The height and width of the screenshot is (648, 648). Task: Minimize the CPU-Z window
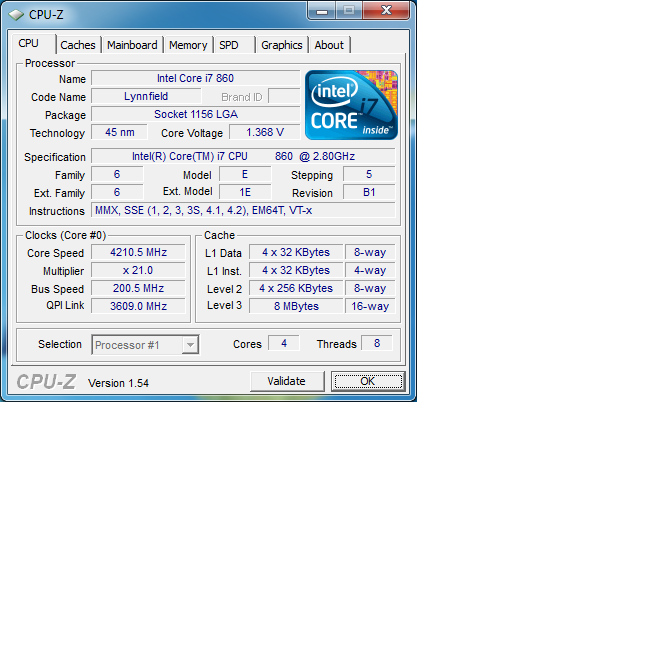[322, 10]
